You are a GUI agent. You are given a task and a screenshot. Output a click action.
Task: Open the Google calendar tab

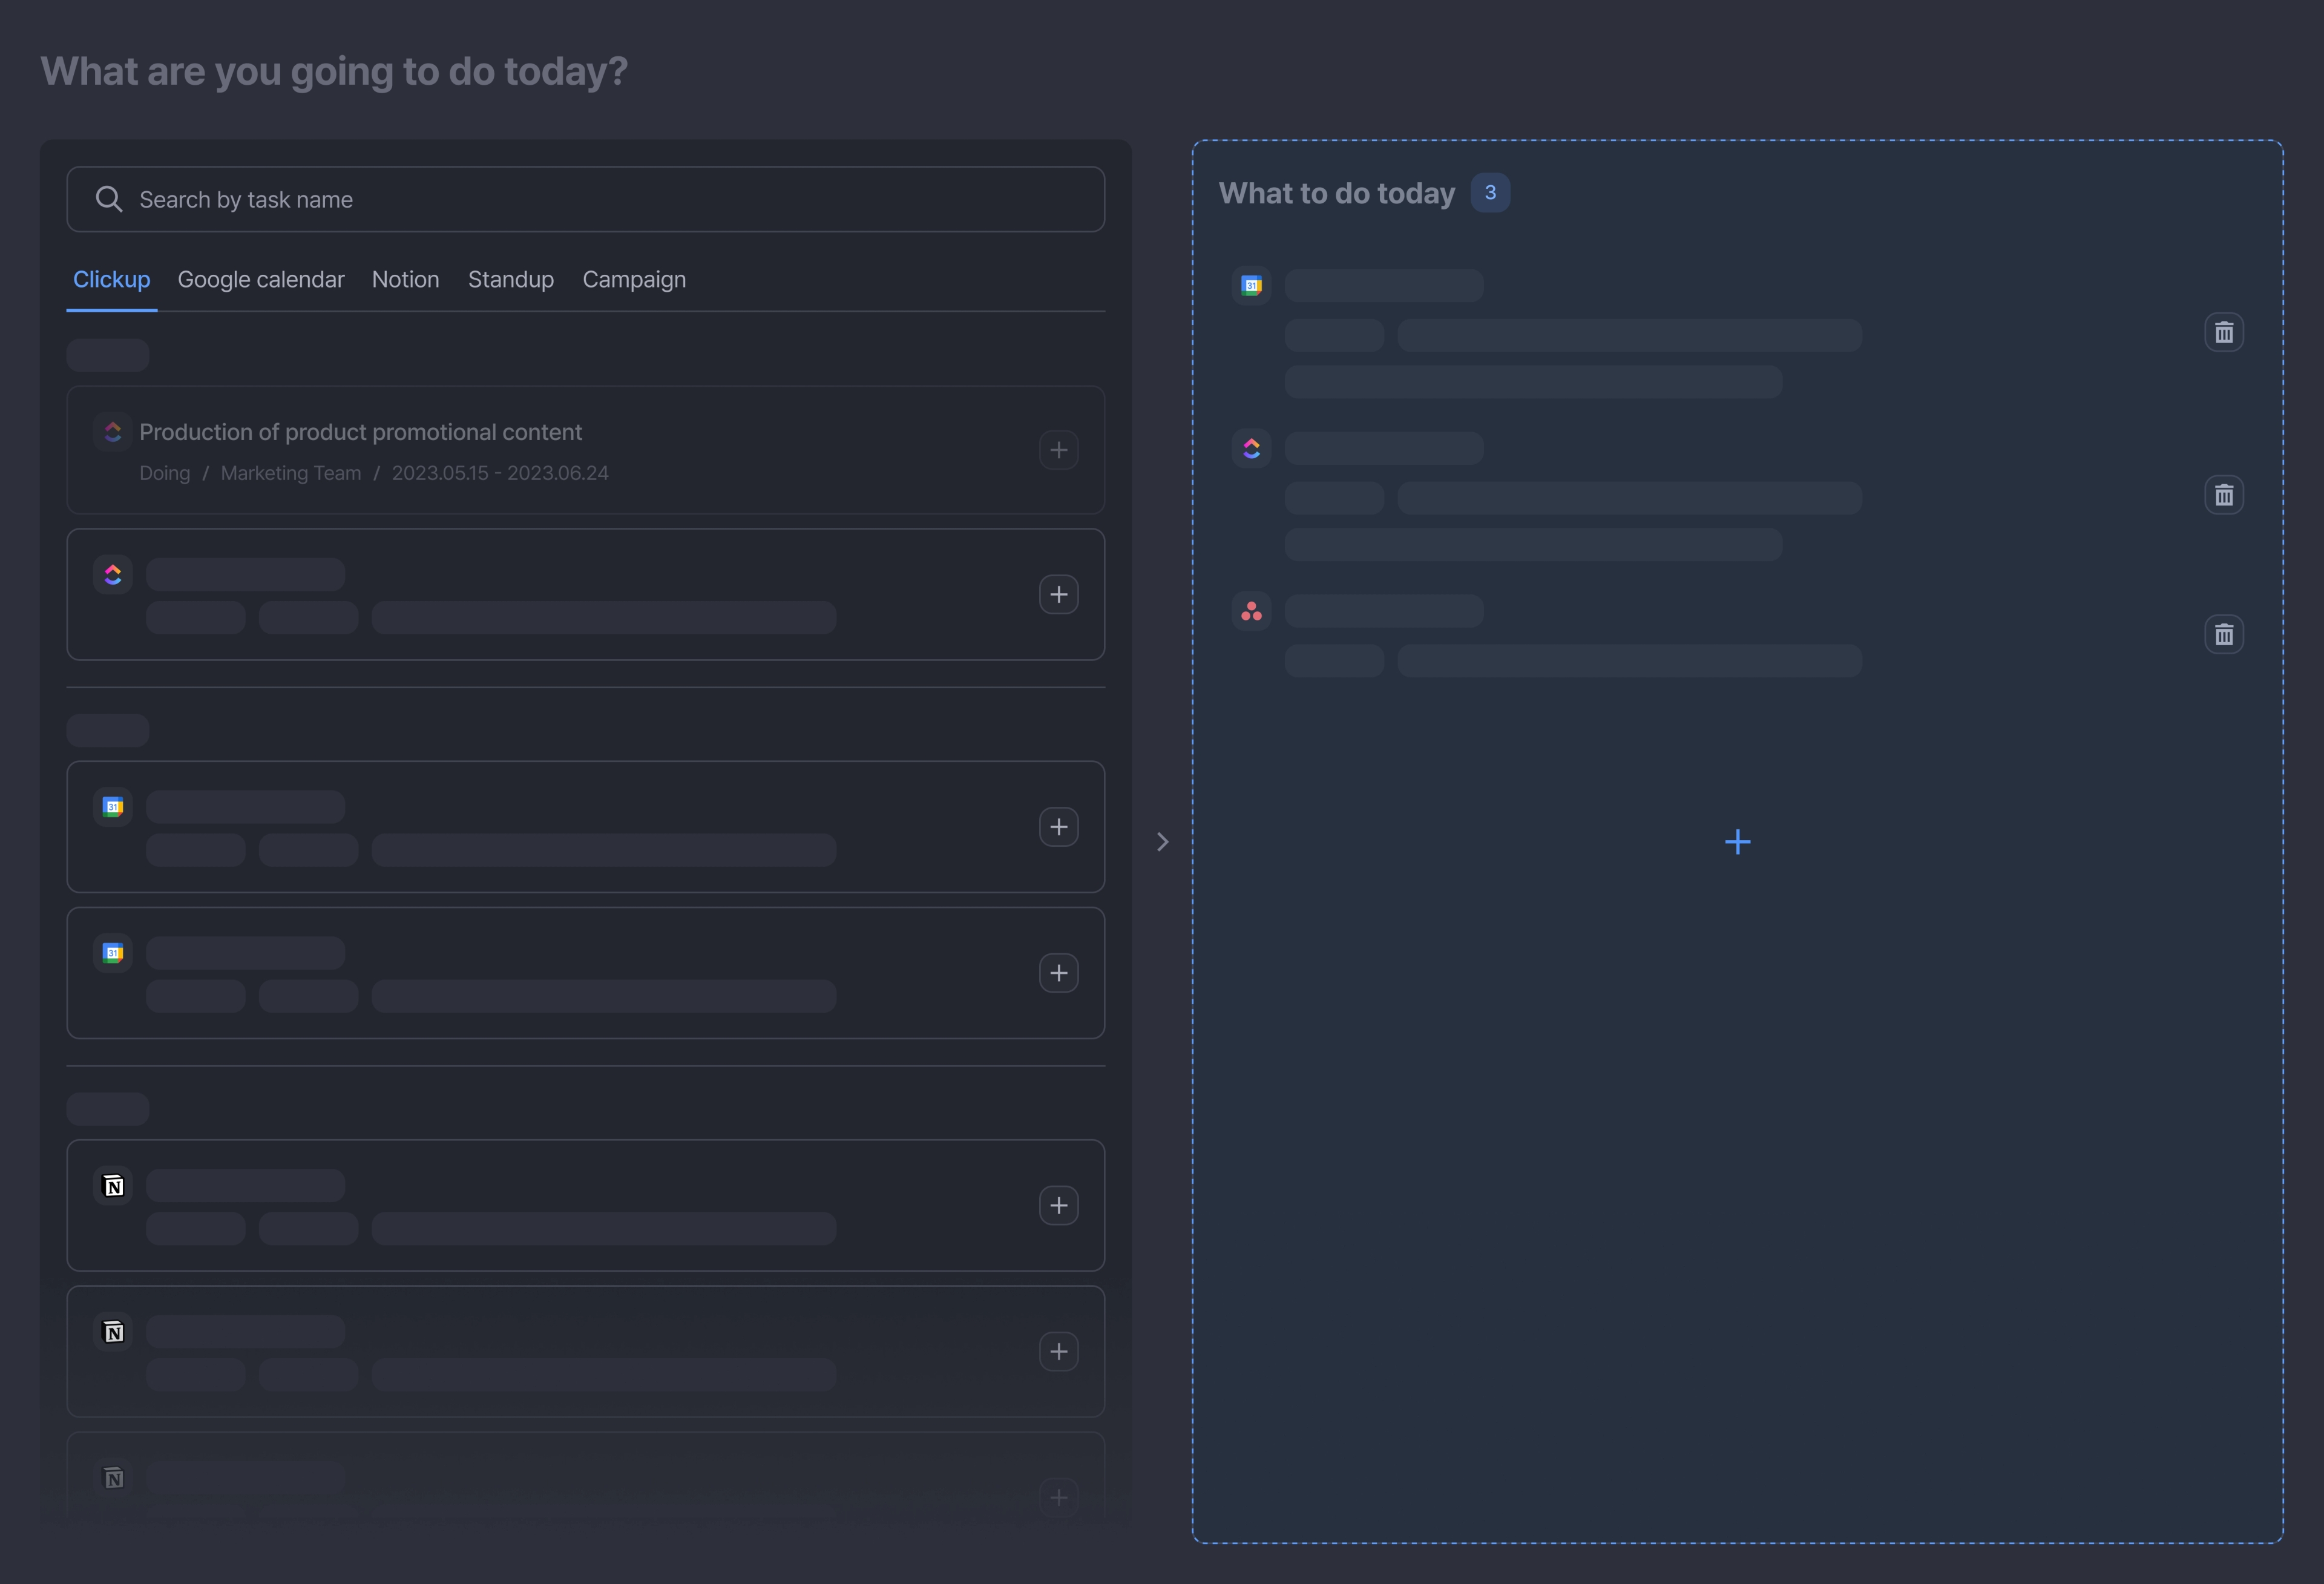(261, 279)
